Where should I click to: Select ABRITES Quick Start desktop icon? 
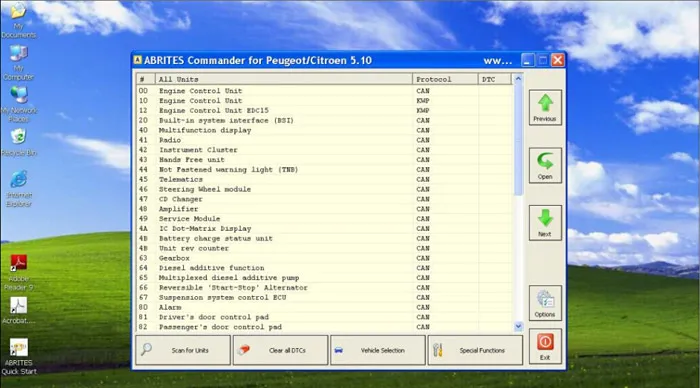coord(18,356)
